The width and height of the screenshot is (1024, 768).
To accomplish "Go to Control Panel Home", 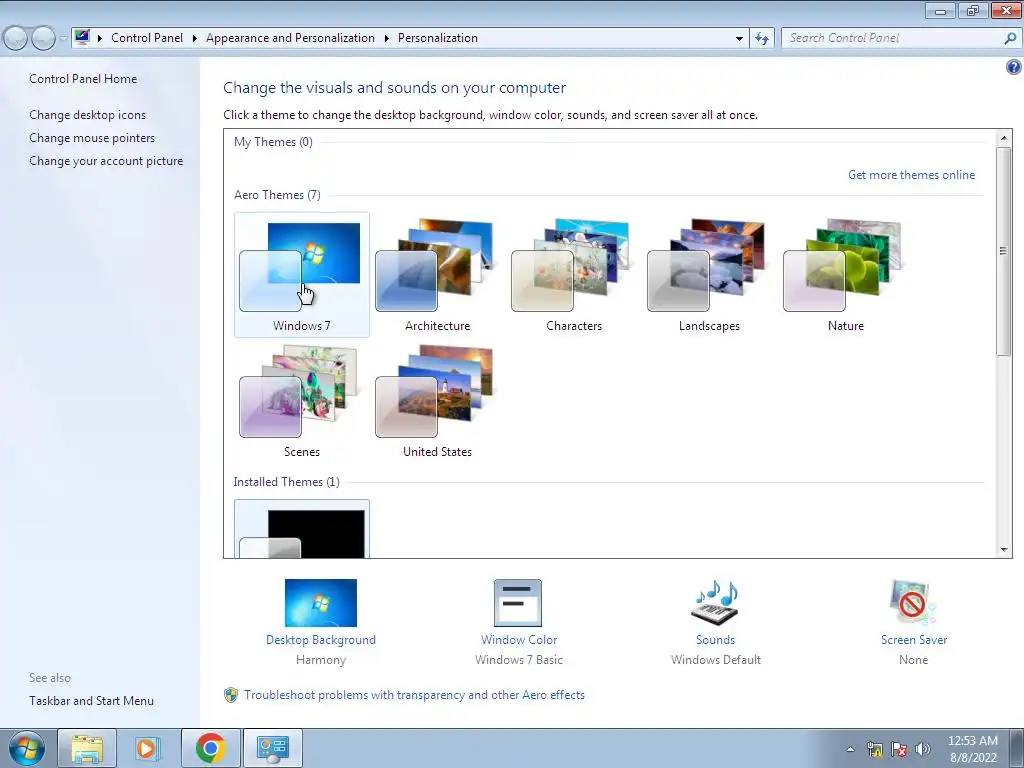I will tap(83, 79).
